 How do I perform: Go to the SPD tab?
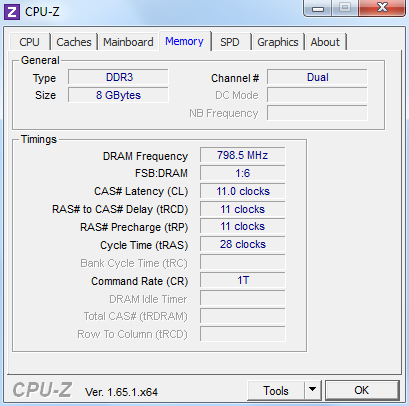point(230,42)
